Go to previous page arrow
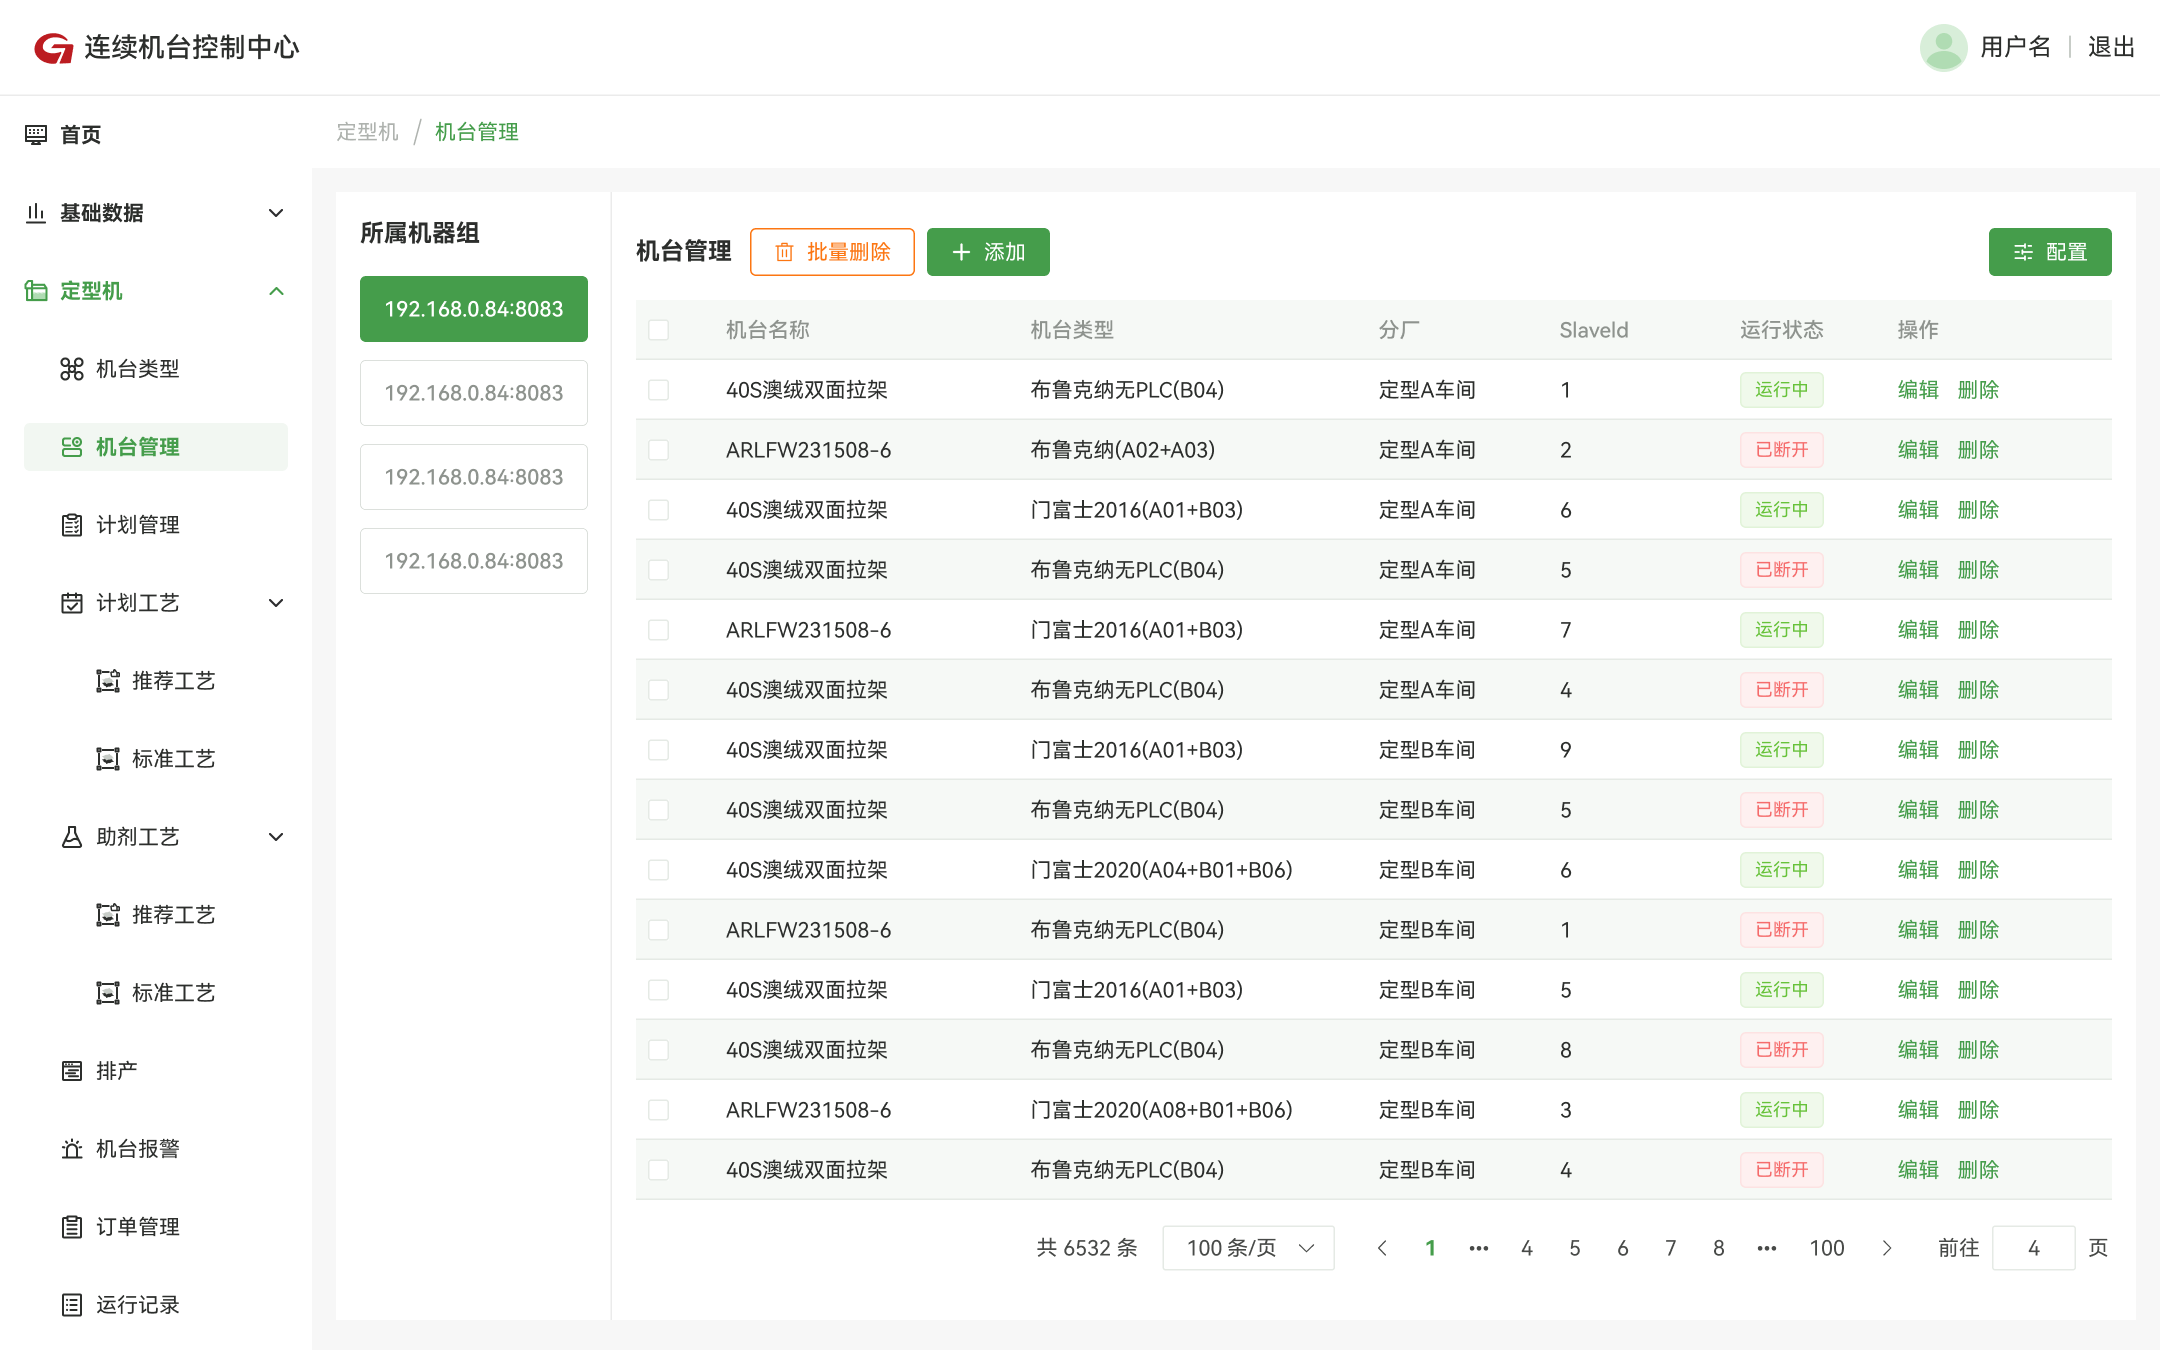The height and width of the screenshot is (1350, 2160). [x=1382, y=1248]
